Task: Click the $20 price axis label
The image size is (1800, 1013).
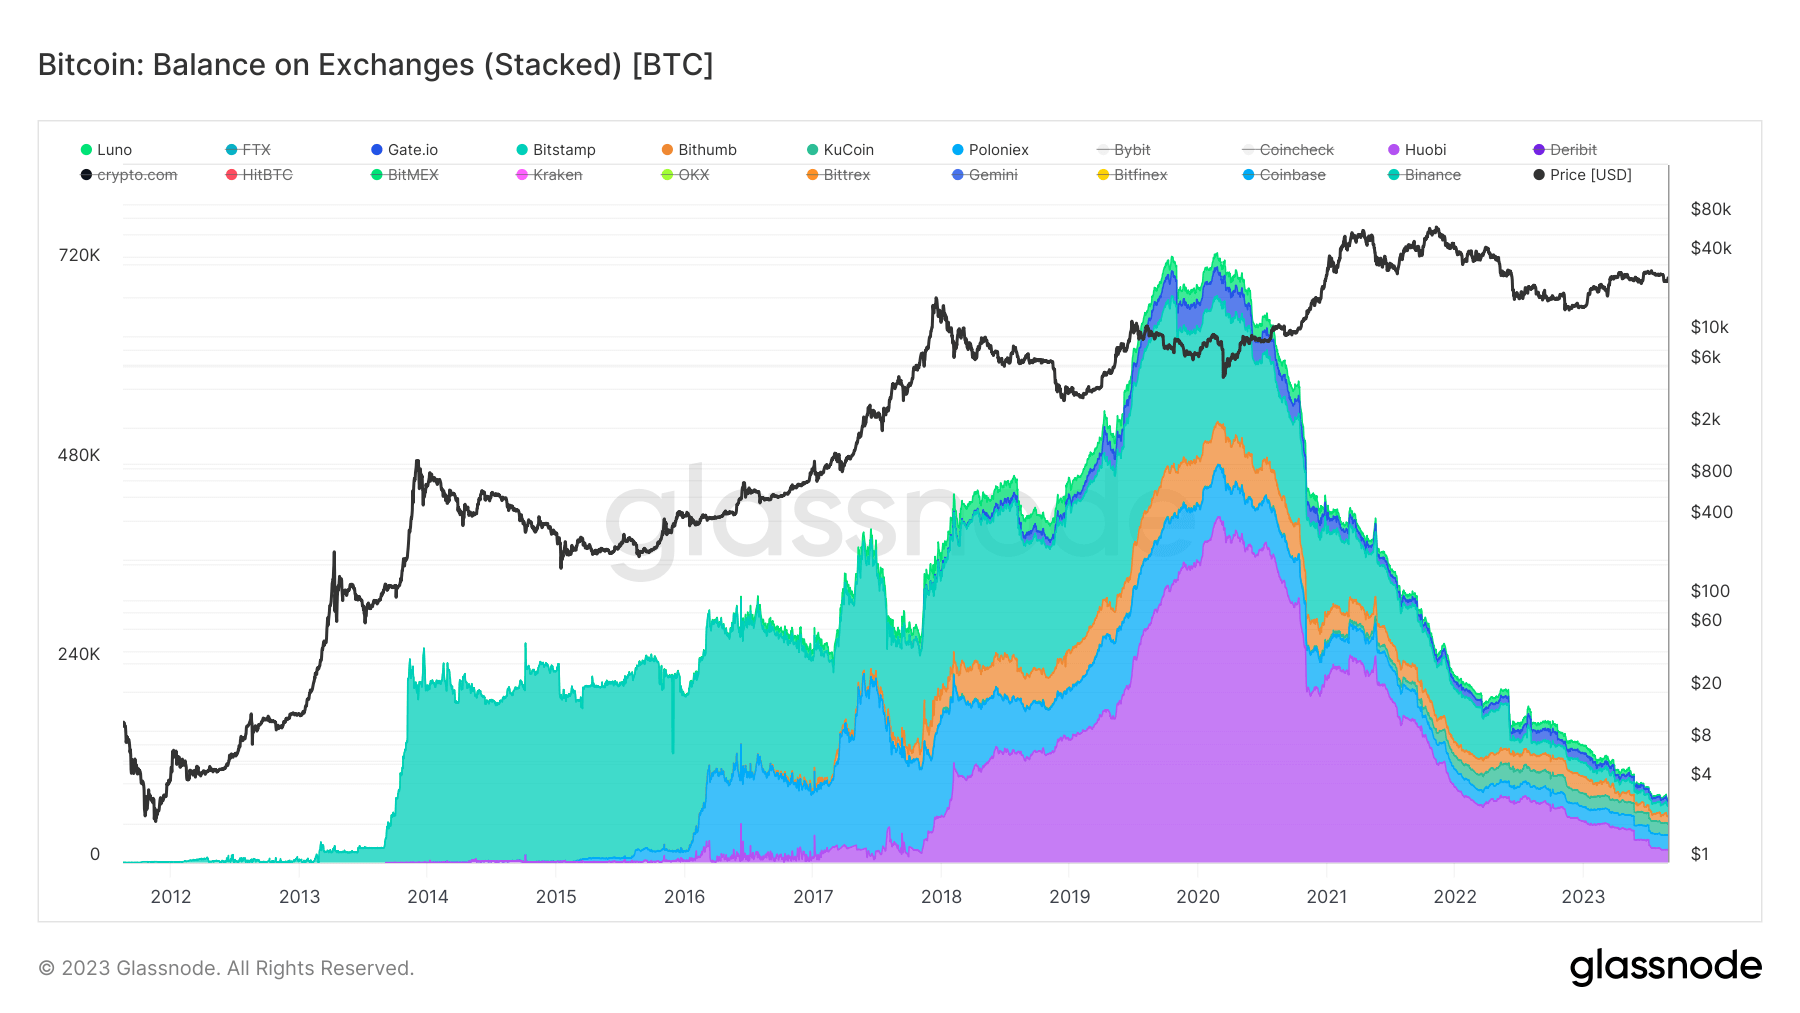Action: coord(1706,683)
